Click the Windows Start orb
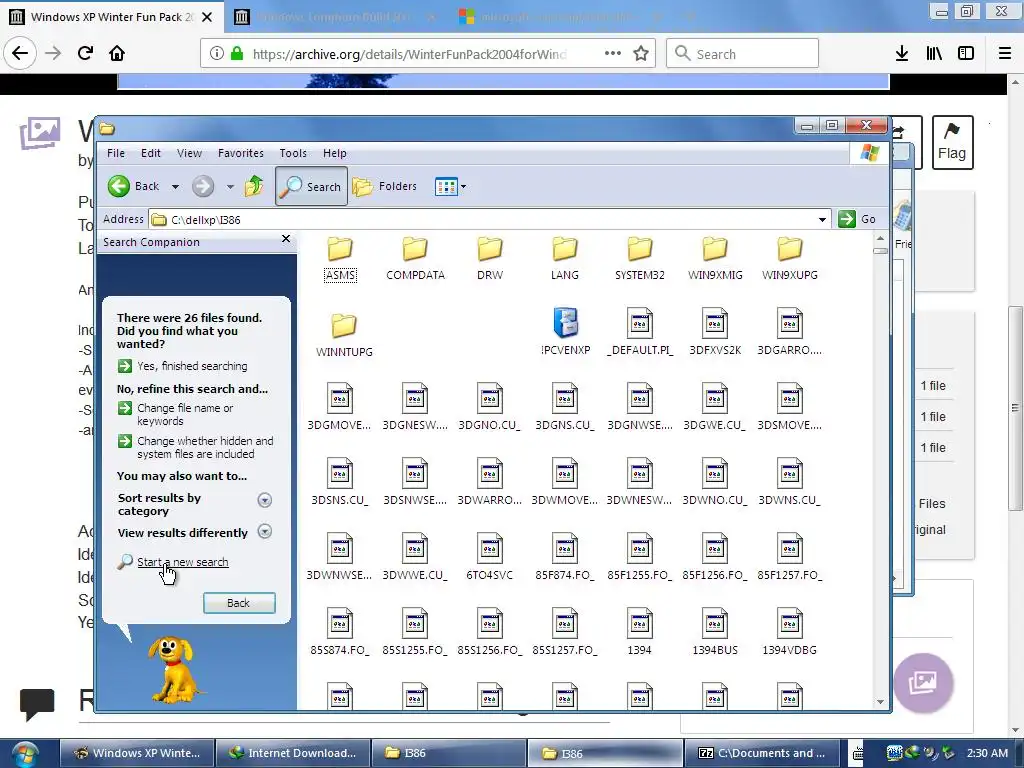This screenshot has height=768, width=1024. tap(25, 754)
